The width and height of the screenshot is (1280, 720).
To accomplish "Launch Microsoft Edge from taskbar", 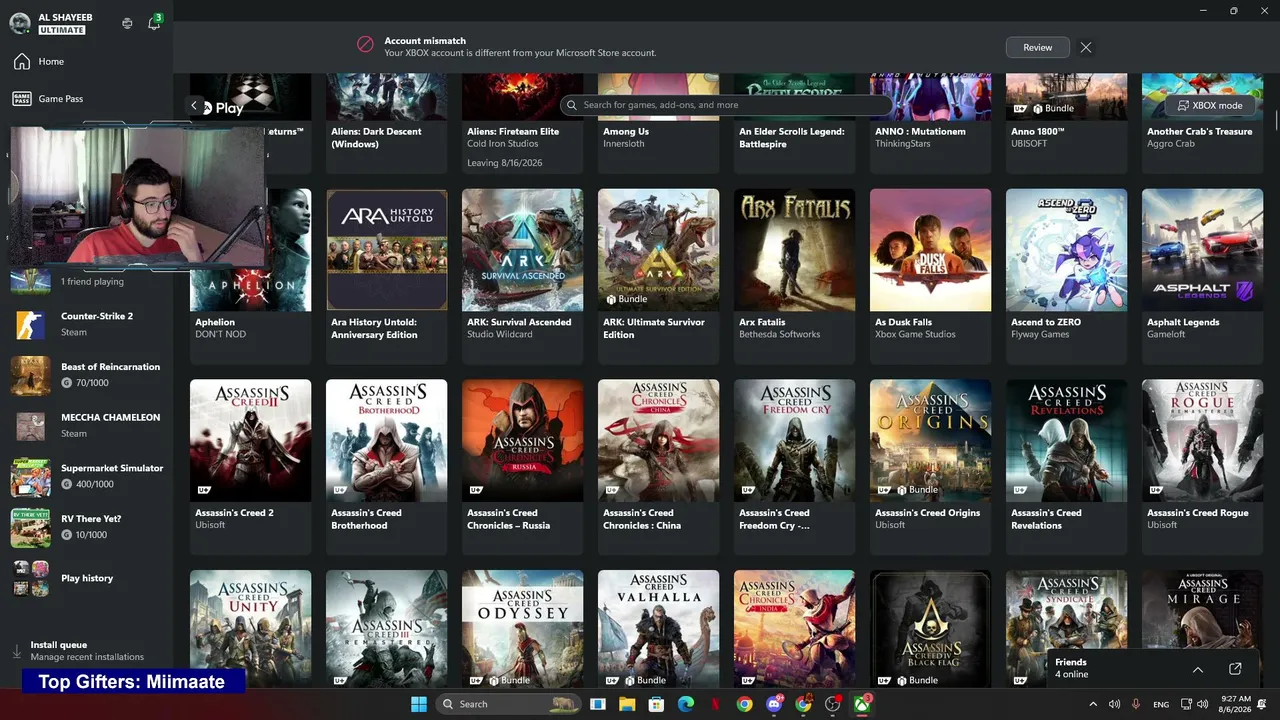I will (686, 704).
